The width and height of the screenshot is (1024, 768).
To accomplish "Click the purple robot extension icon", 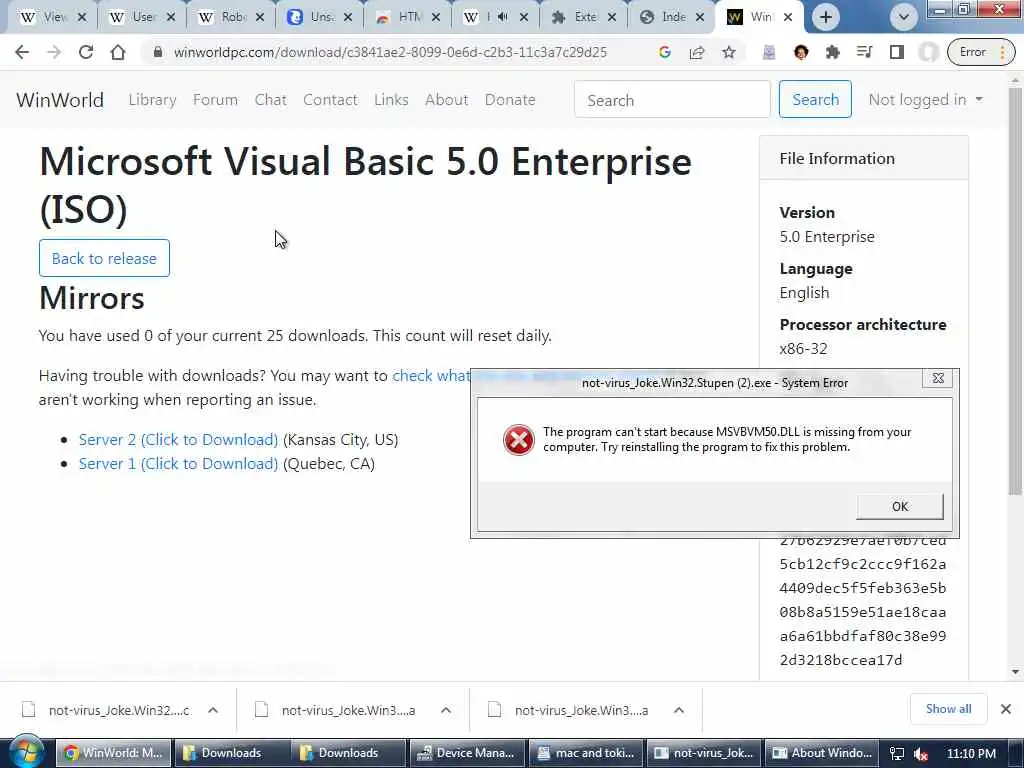I will pos(769,52).
